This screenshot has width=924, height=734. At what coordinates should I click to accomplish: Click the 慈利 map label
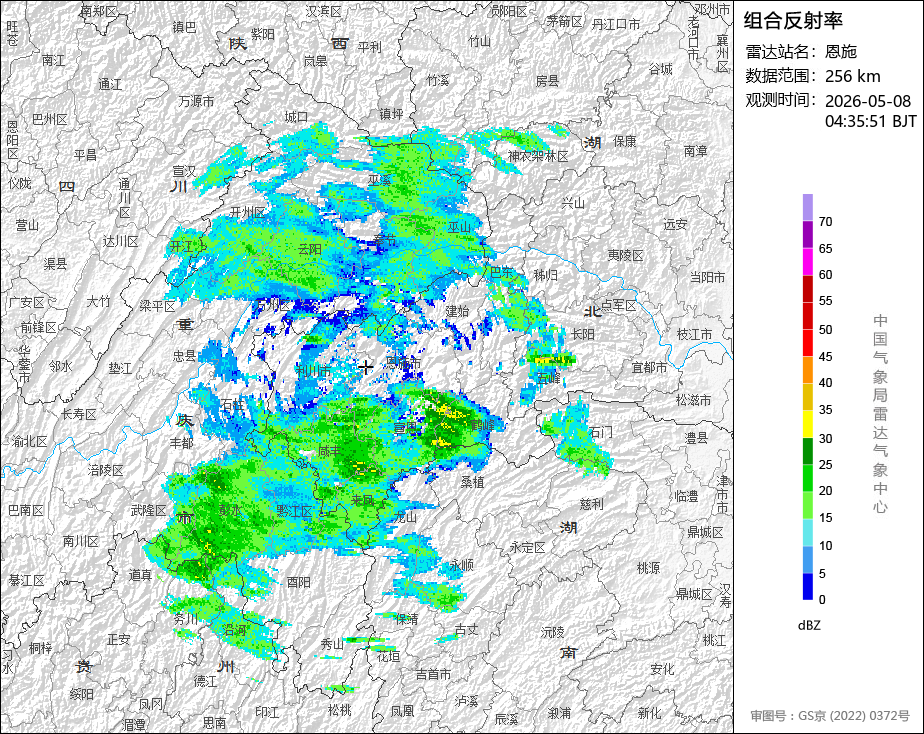592,504
